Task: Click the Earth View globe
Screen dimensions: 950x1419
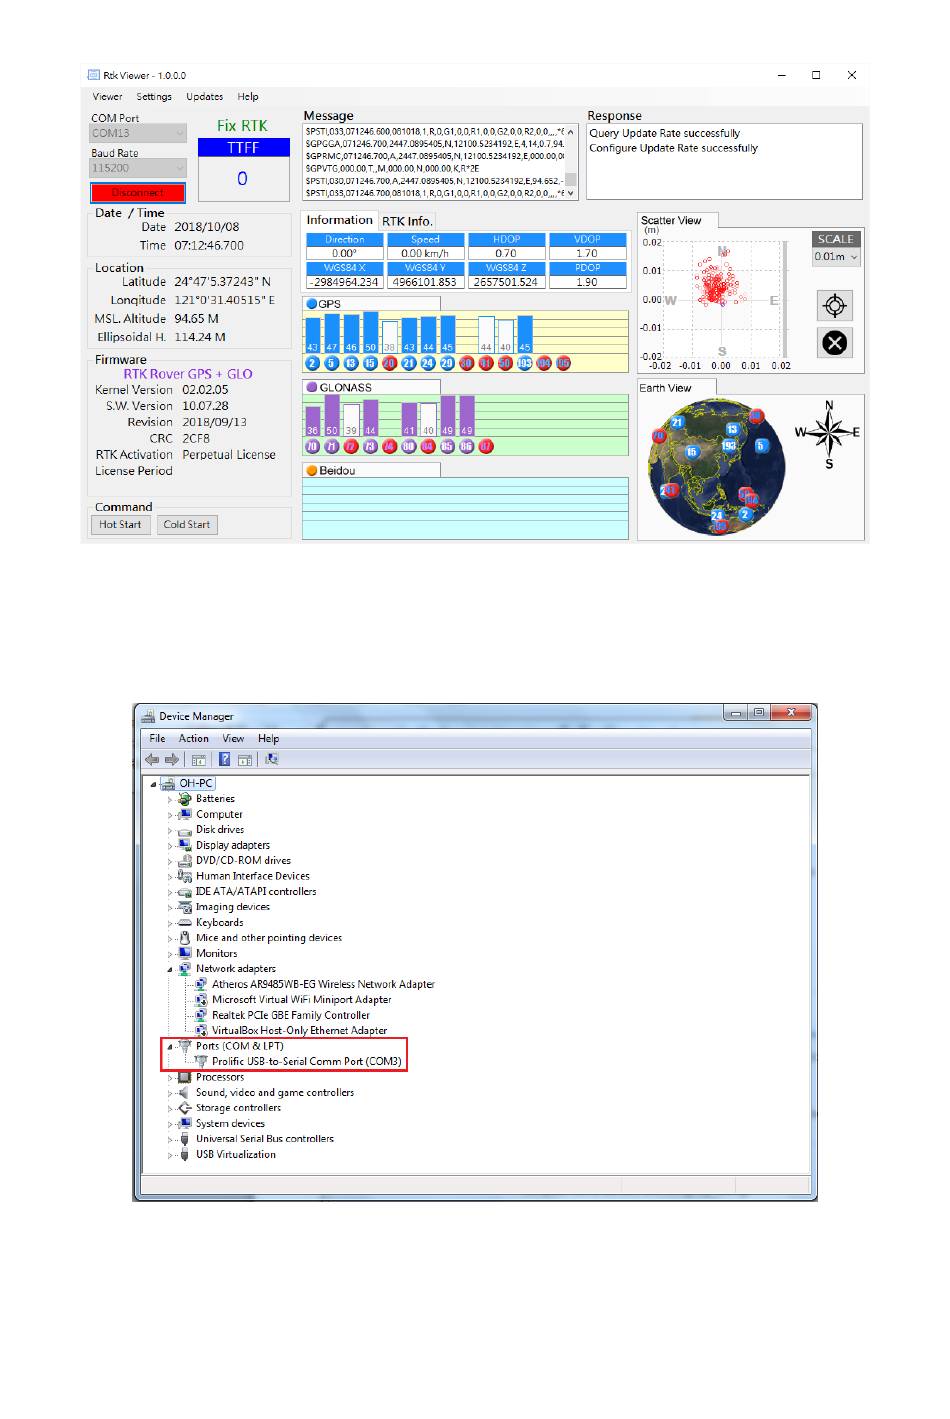Action: click(x=716, y=466)
